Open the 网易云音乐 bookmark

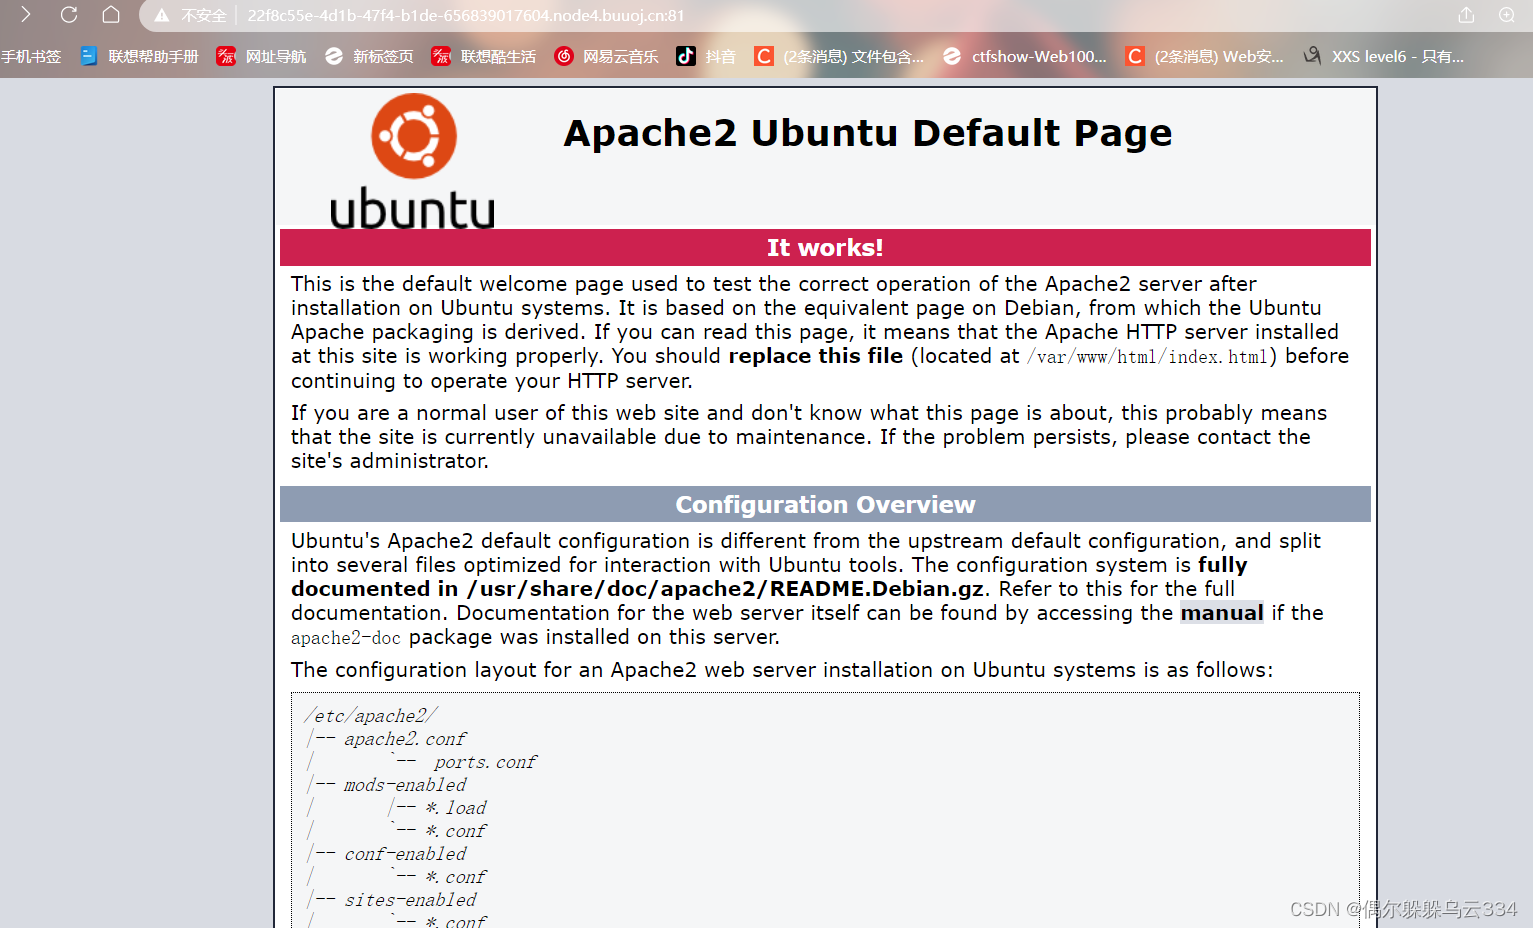pos(621,57)
